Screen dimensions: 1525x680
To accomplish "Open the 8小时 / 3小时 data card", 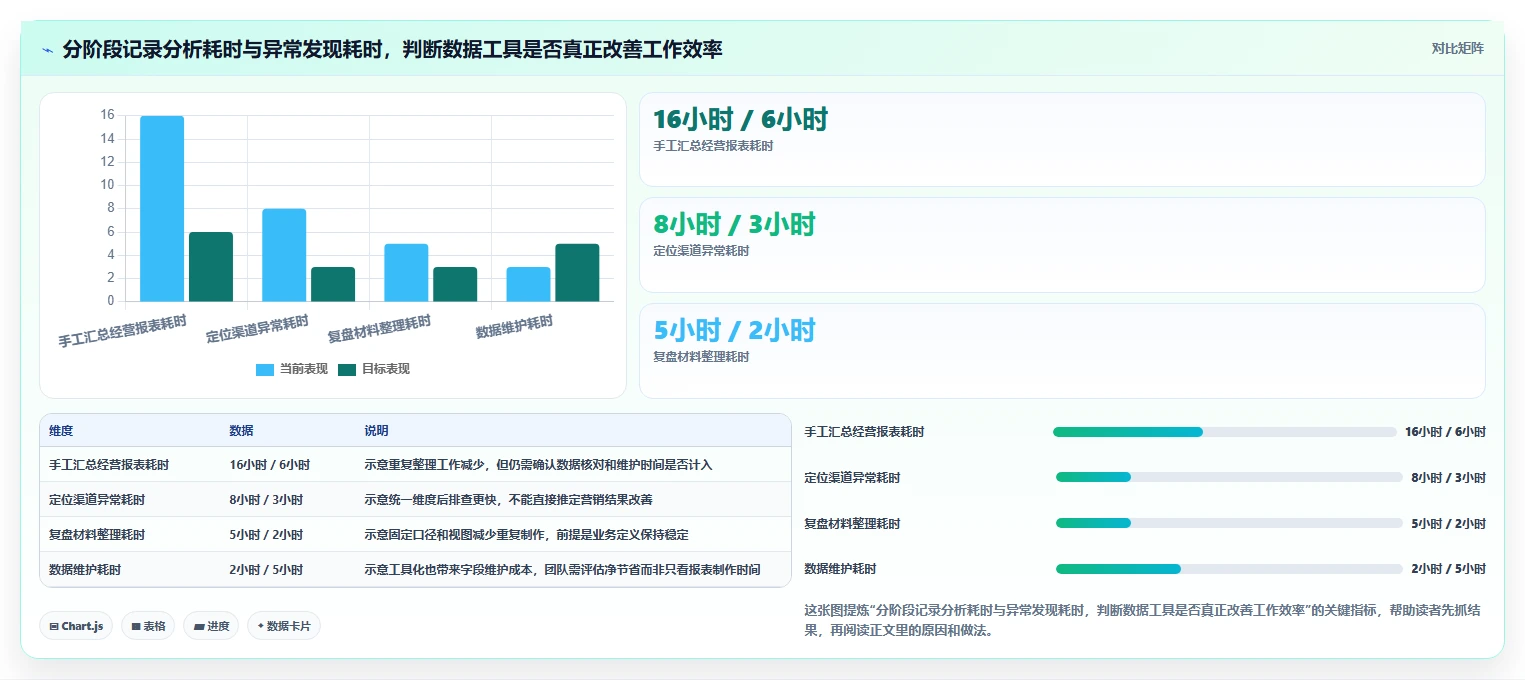I will (1062, 245).
